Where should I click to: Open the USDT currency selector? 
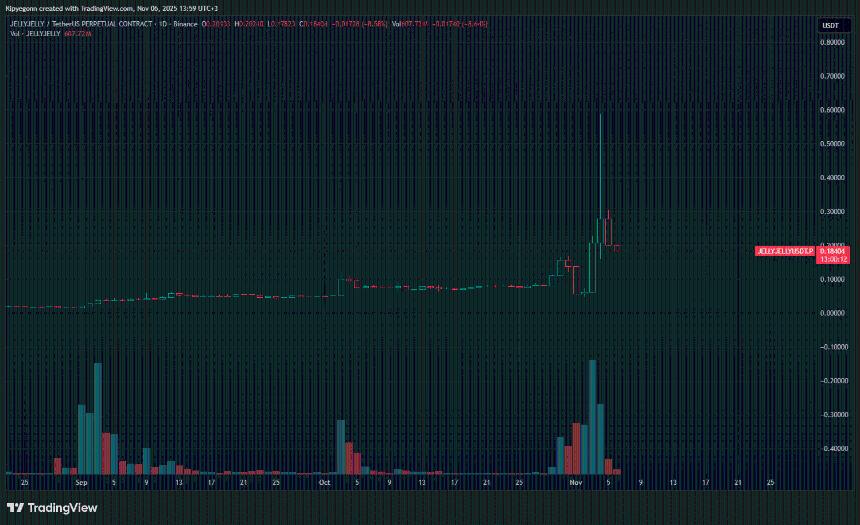830,25
